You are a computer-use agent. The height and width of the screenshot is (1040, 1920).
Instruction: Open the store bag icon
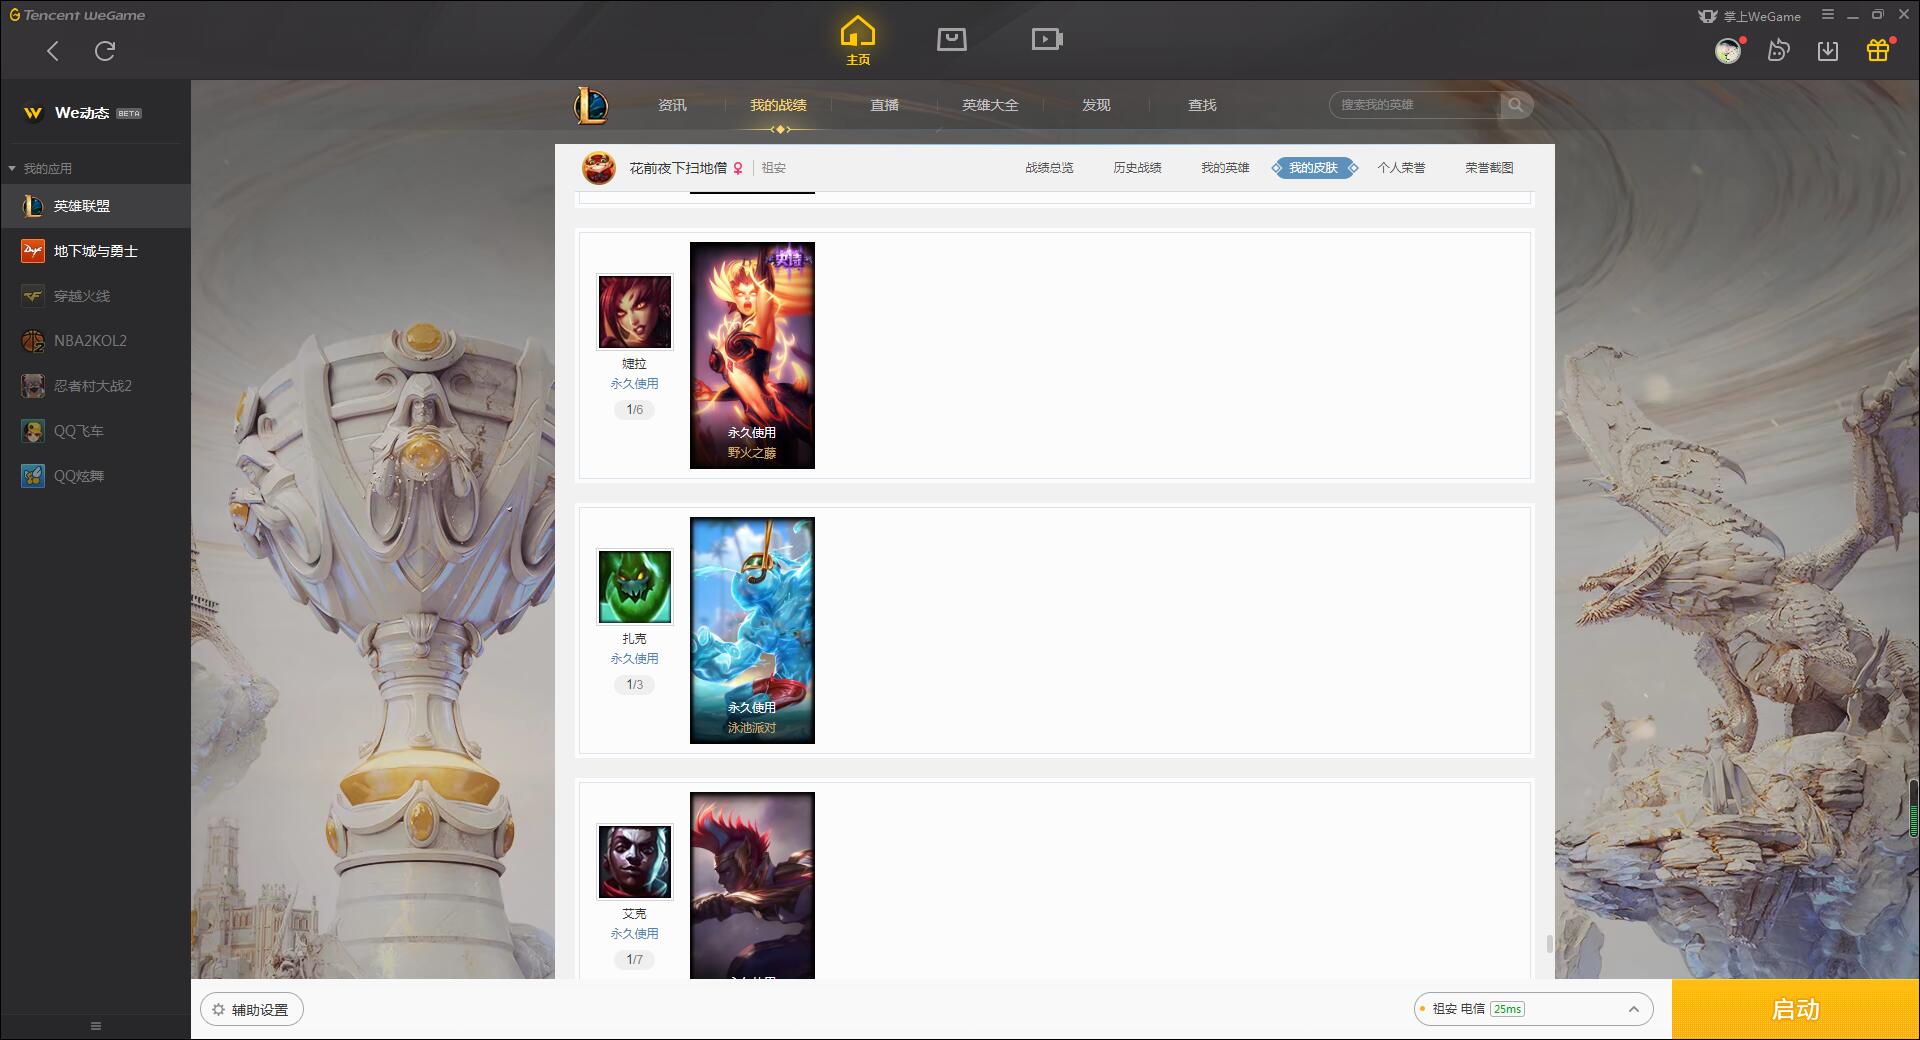click(x=952, y=39)
